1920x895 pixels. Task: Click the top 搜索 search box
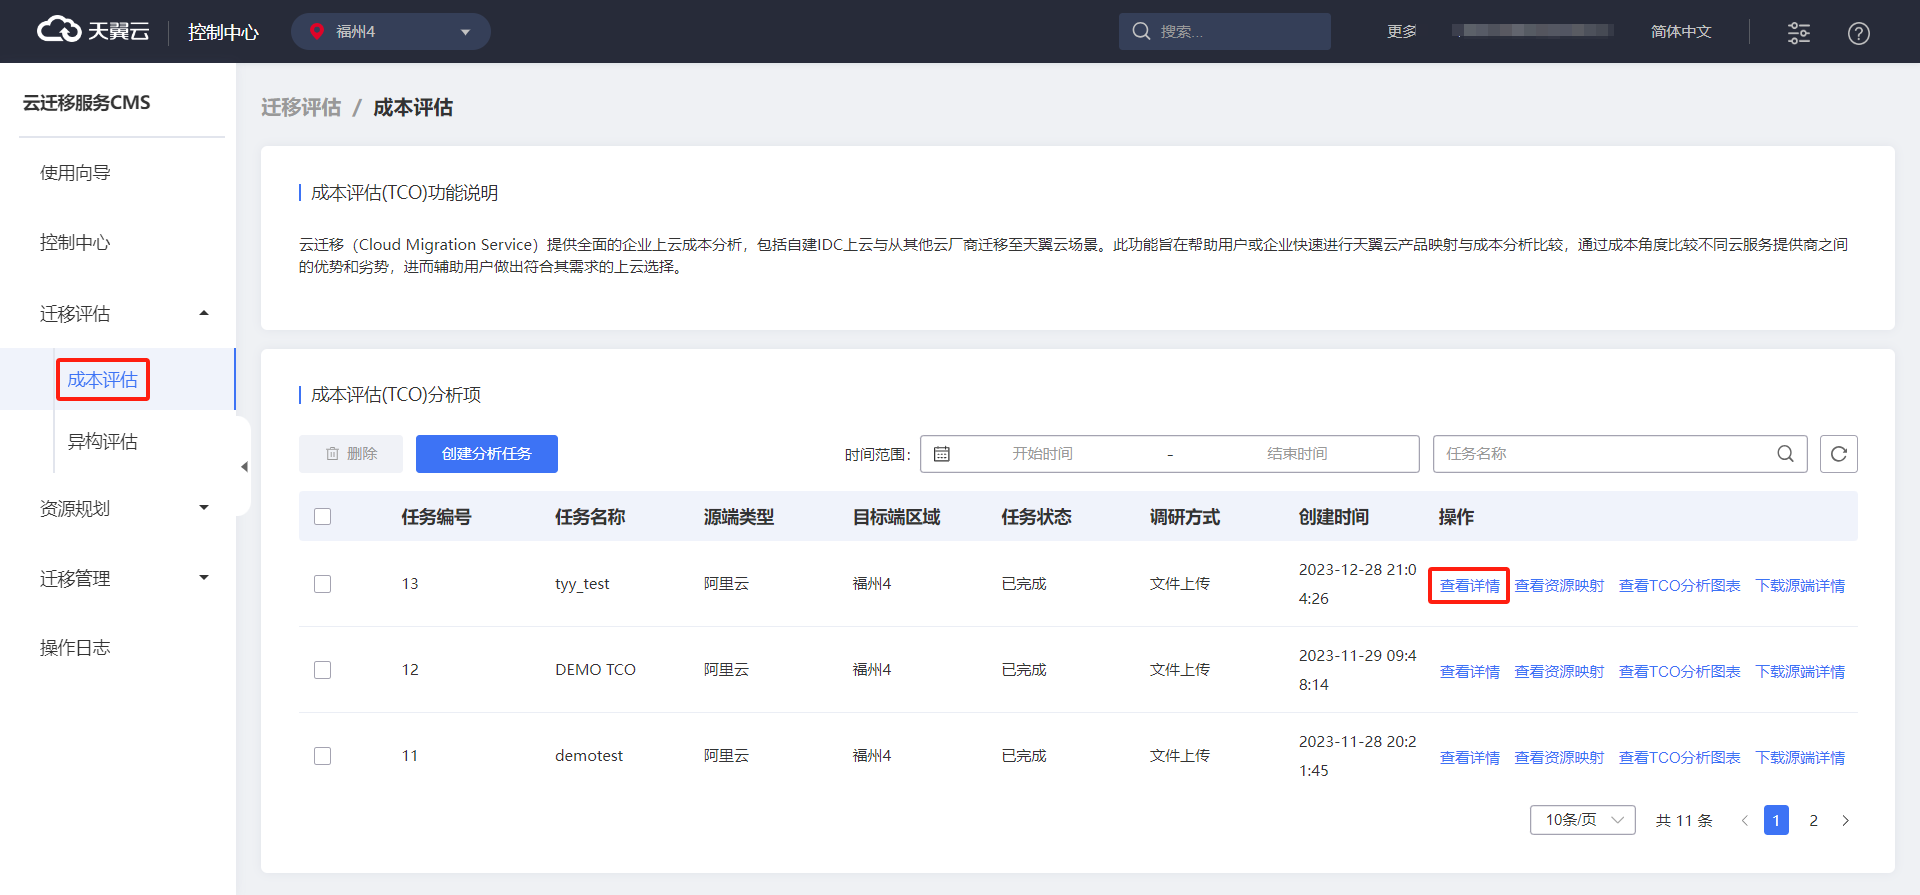coord(1224,31)
